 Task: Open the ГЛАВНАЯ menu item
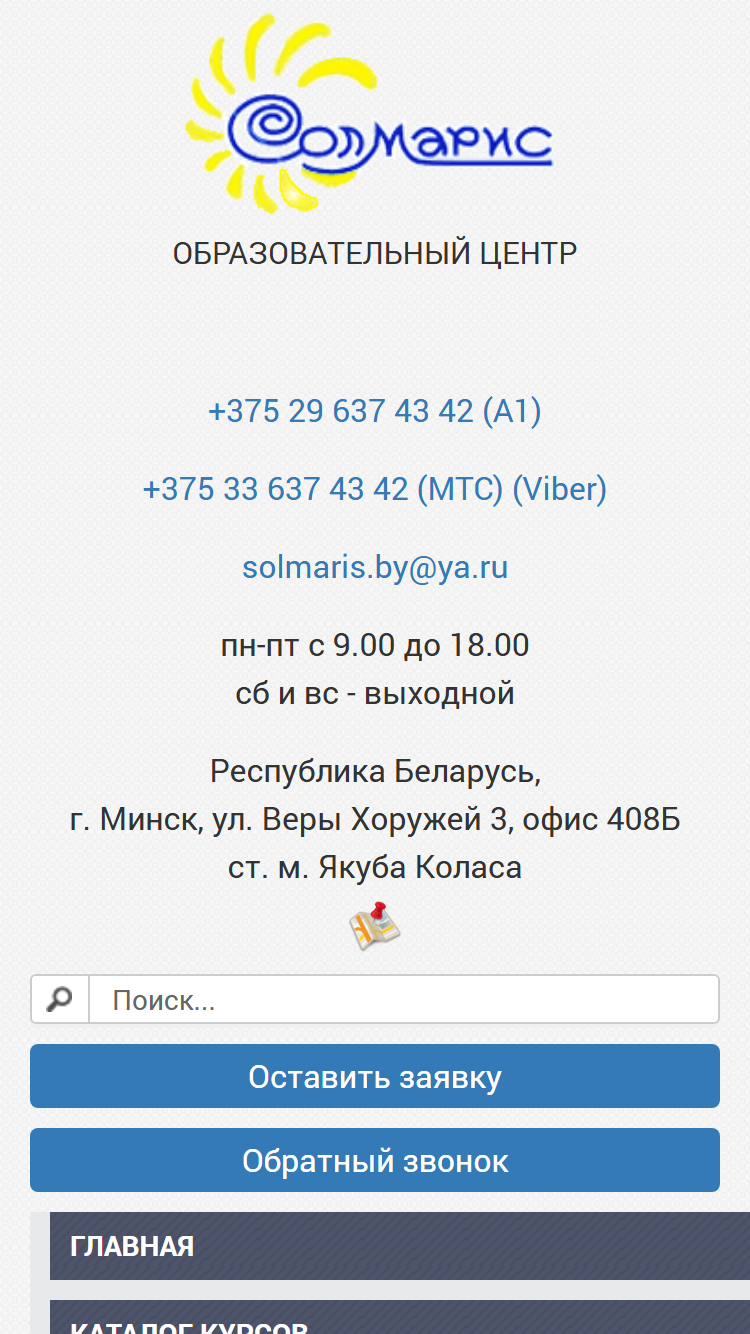coord(400,1246)
